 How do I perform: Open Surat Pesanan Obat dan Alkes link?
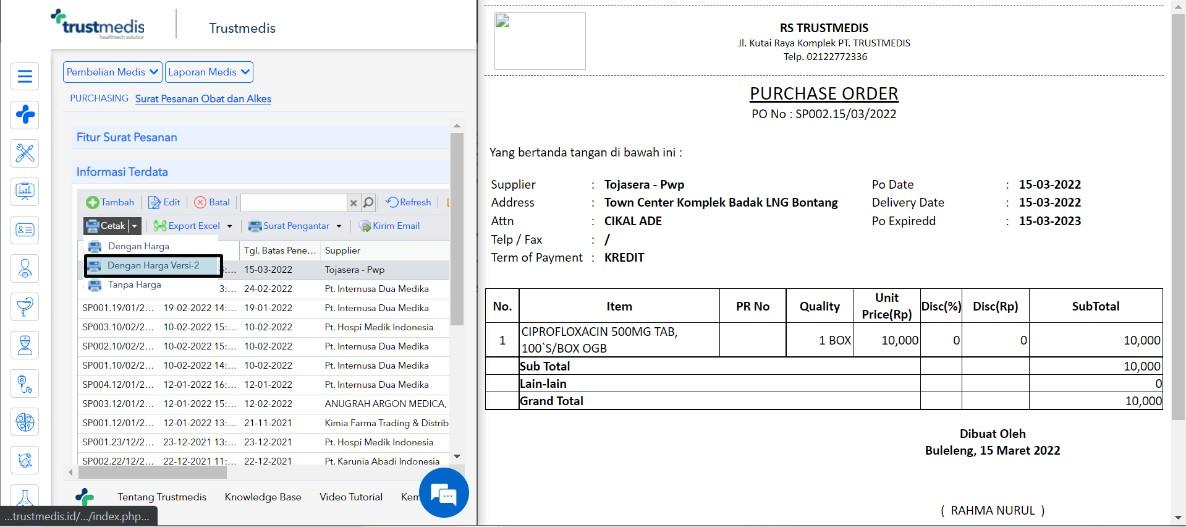pyautogui.click(x=203, y=98)
